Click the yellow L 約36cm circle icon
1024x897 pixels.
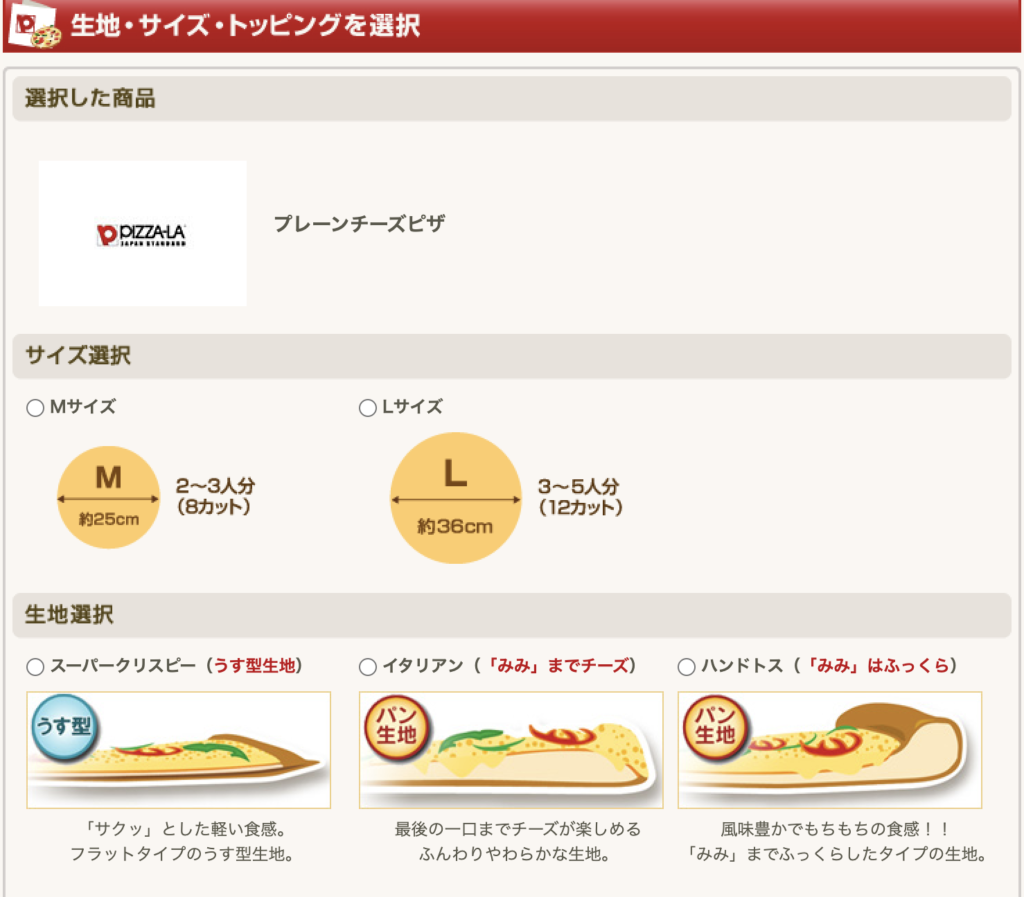[x=455, y=497]
